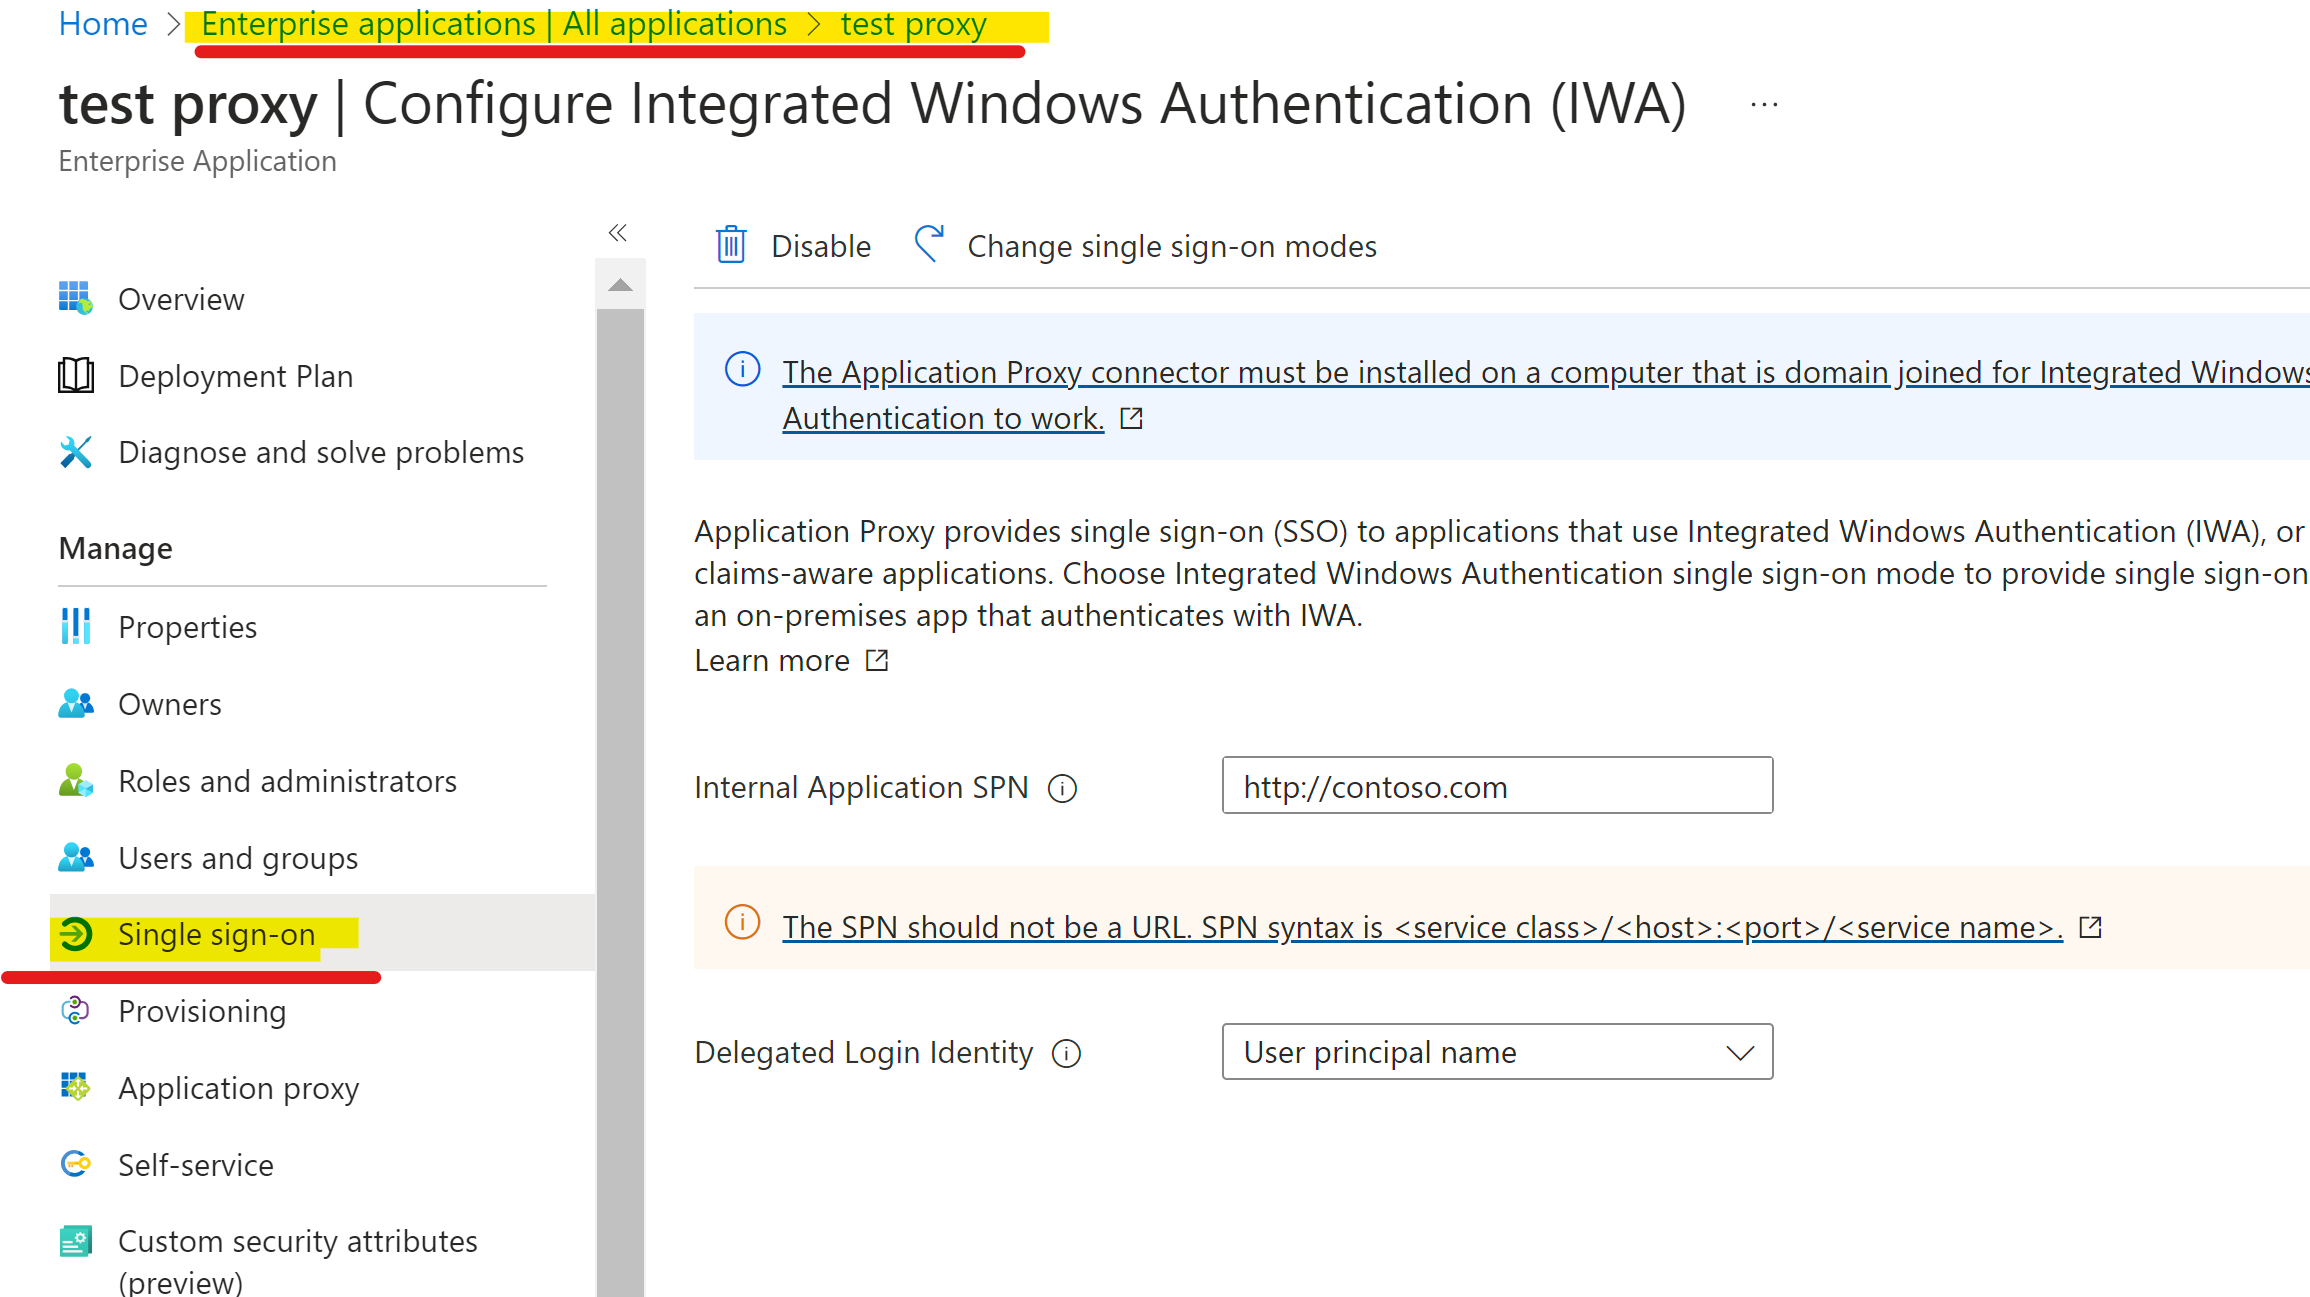Click the Deployment Plan book icon
This screenshot has width=2310, height=1297.
[x=76, y=375]
